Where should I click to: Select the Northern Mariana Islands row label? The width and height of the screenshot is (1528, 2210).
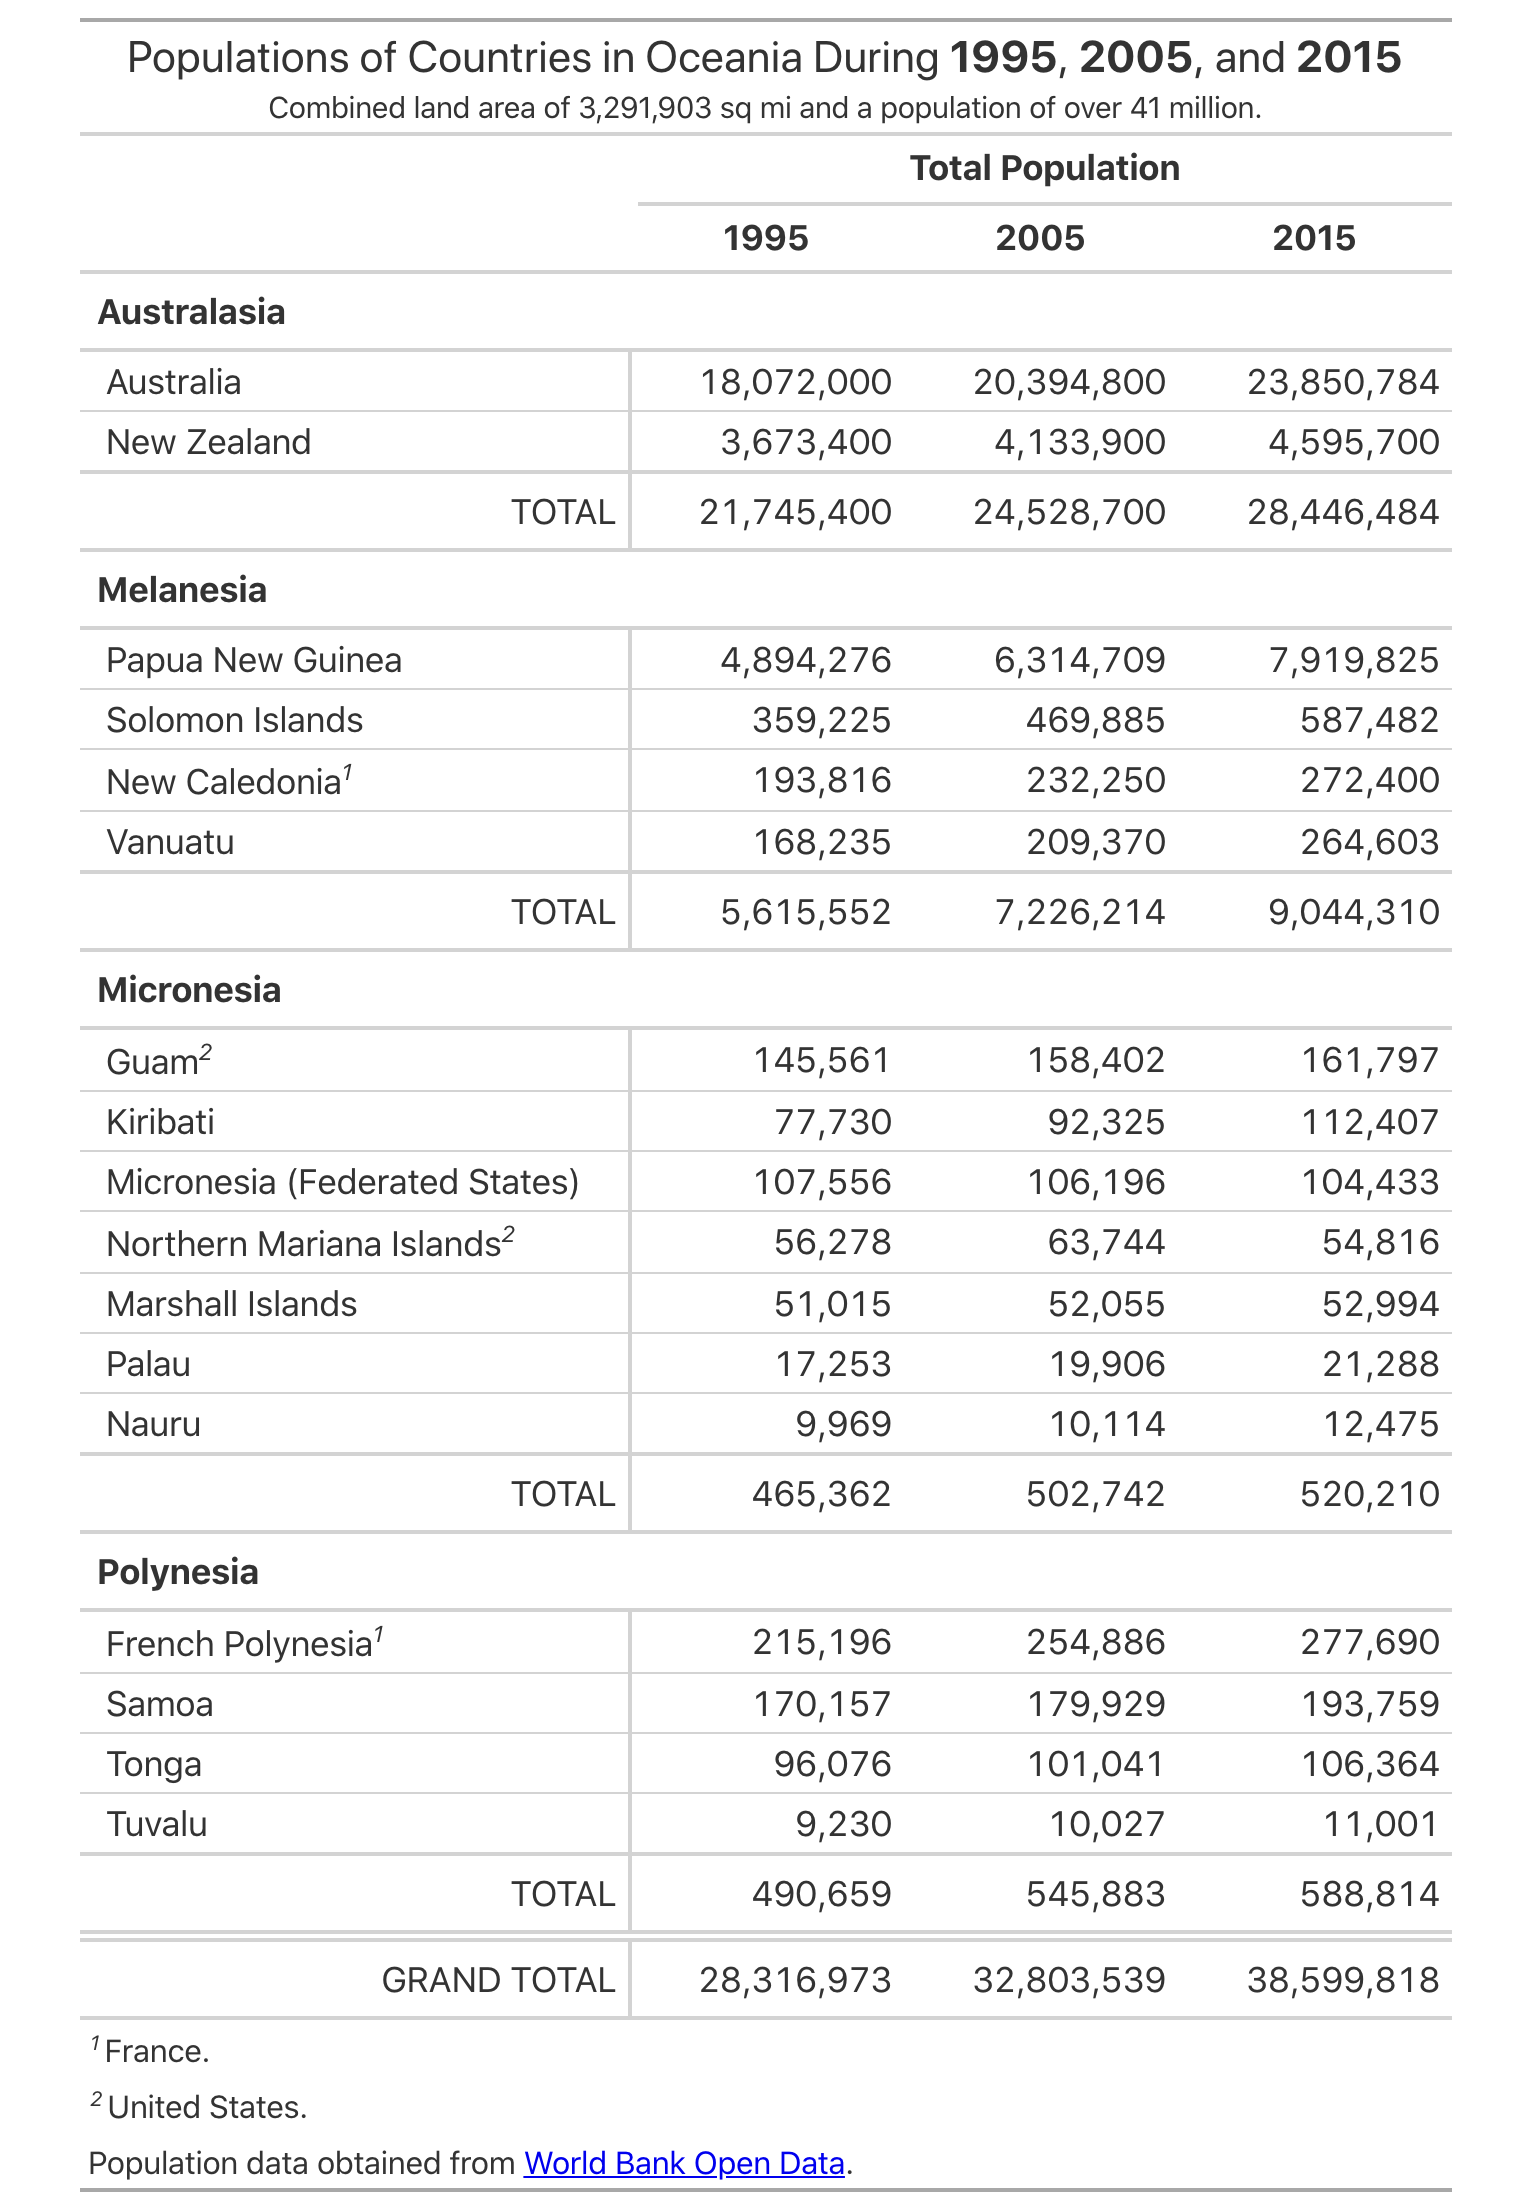(x=303, y=1243)
